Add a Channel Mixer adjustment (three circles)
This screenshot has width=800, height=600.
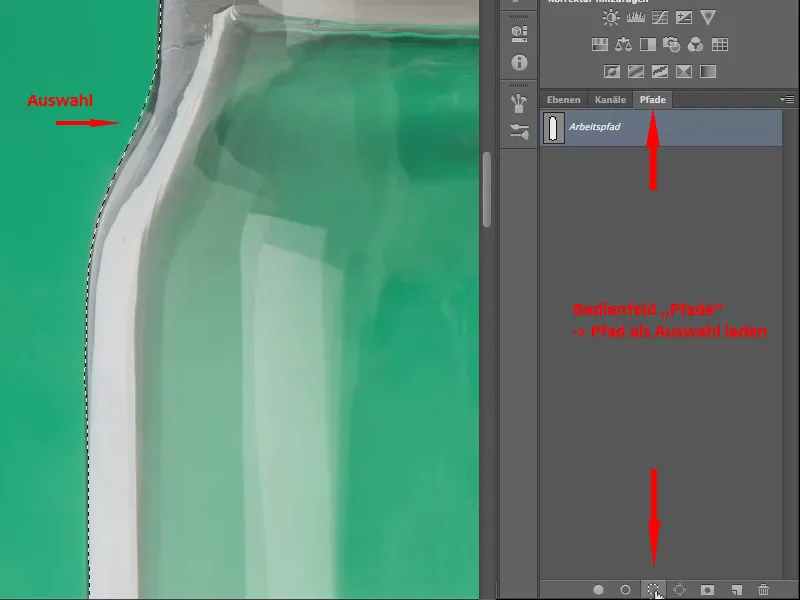(x=695, y=45)
